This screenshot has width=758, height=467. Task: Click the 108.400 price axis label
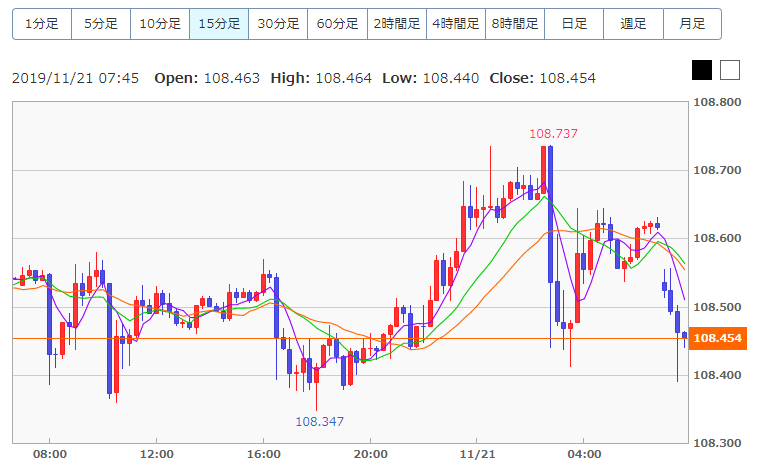pos(717,375)
